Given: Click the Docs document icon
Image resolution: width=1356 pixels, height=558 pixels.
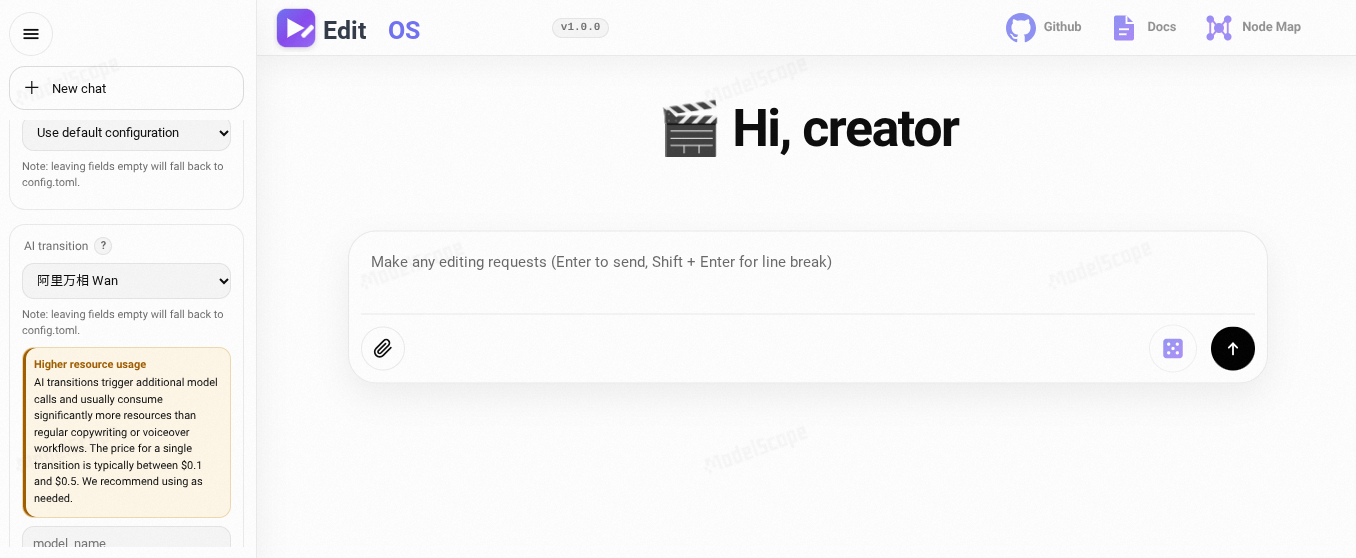Looking at the screenshot, I should 1124,27.
